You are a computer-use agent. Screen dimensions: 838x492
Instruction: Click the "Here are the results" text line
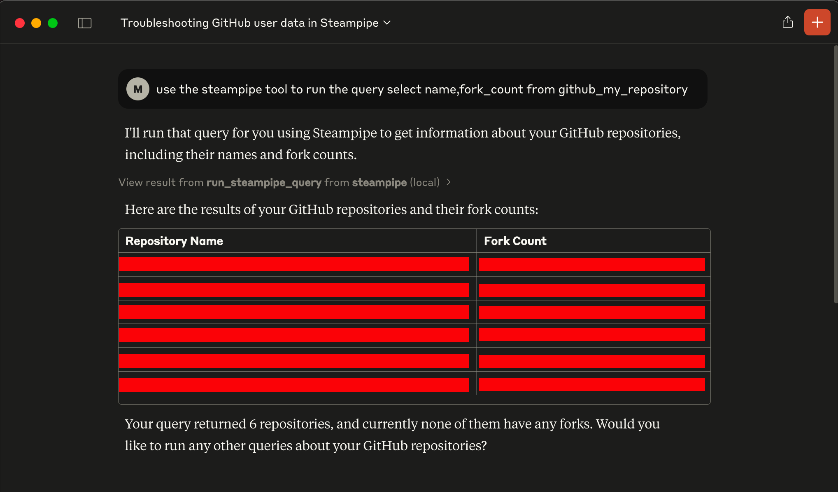pyautogui.click(x=331, y=210)
